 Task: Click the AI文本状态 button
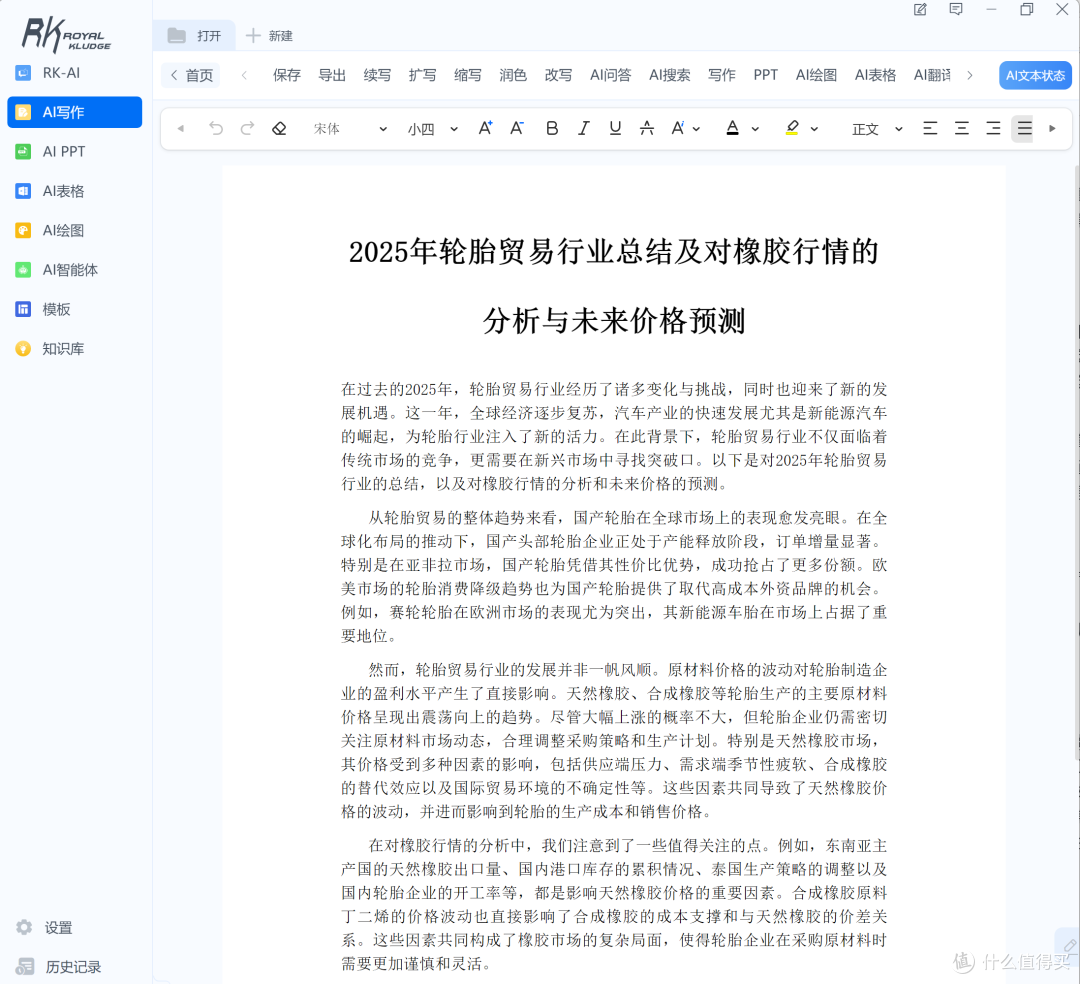(x=1035, y=76)
